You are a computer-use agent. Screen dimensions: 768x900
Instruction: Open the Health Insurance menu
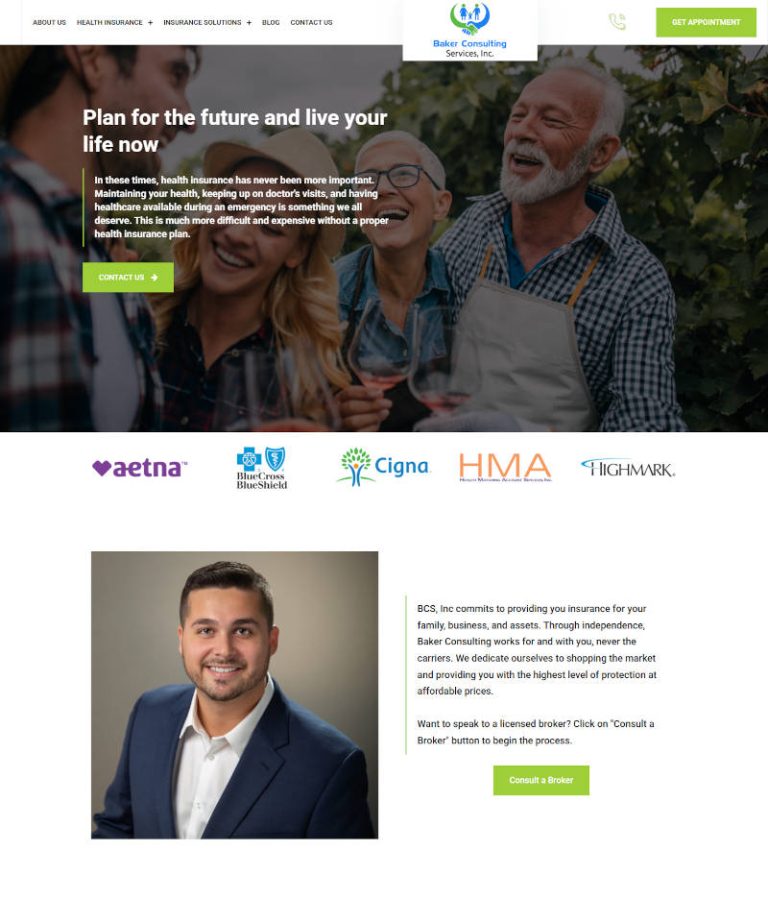pyautogui.click(x=110, y=22)
